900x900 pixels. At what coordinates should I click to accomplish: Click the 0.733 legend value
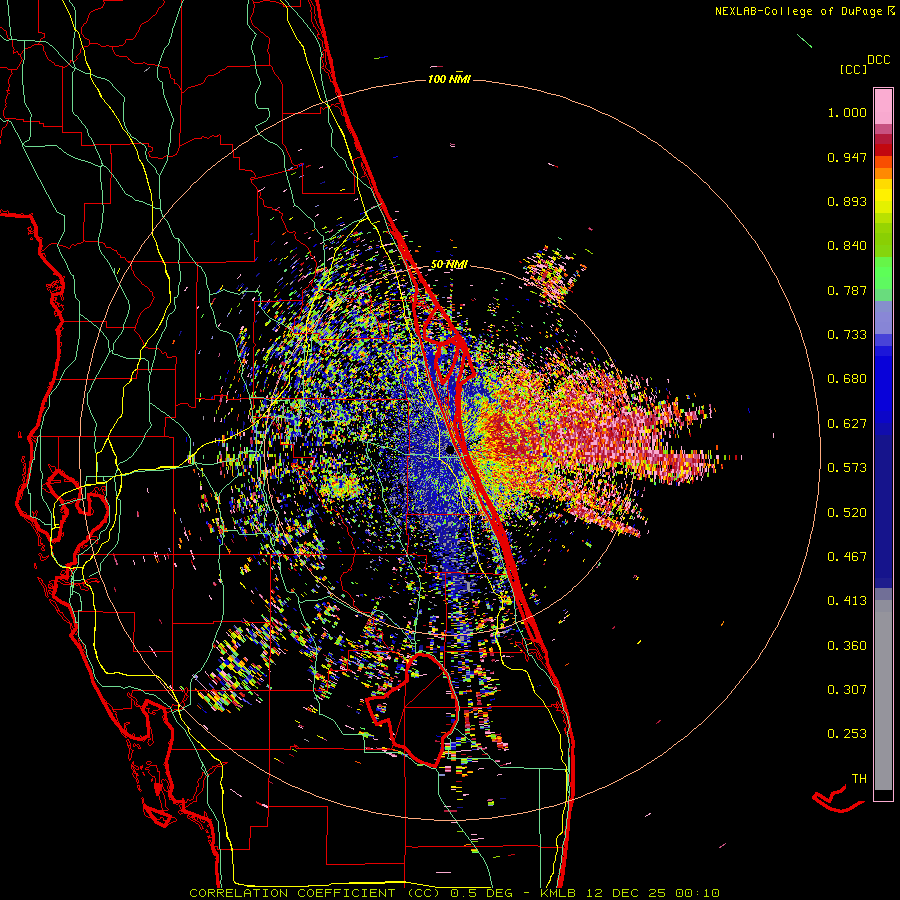[x=847, y=335]
